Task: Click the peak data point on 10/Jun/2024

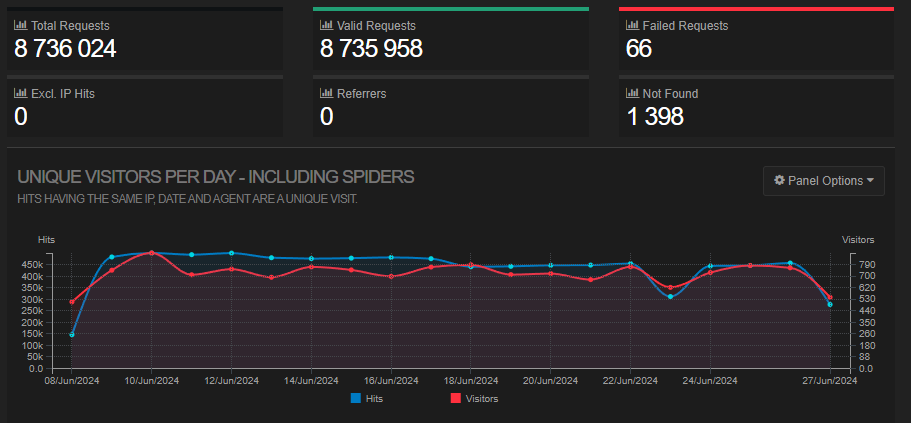Action: [152, 253]
